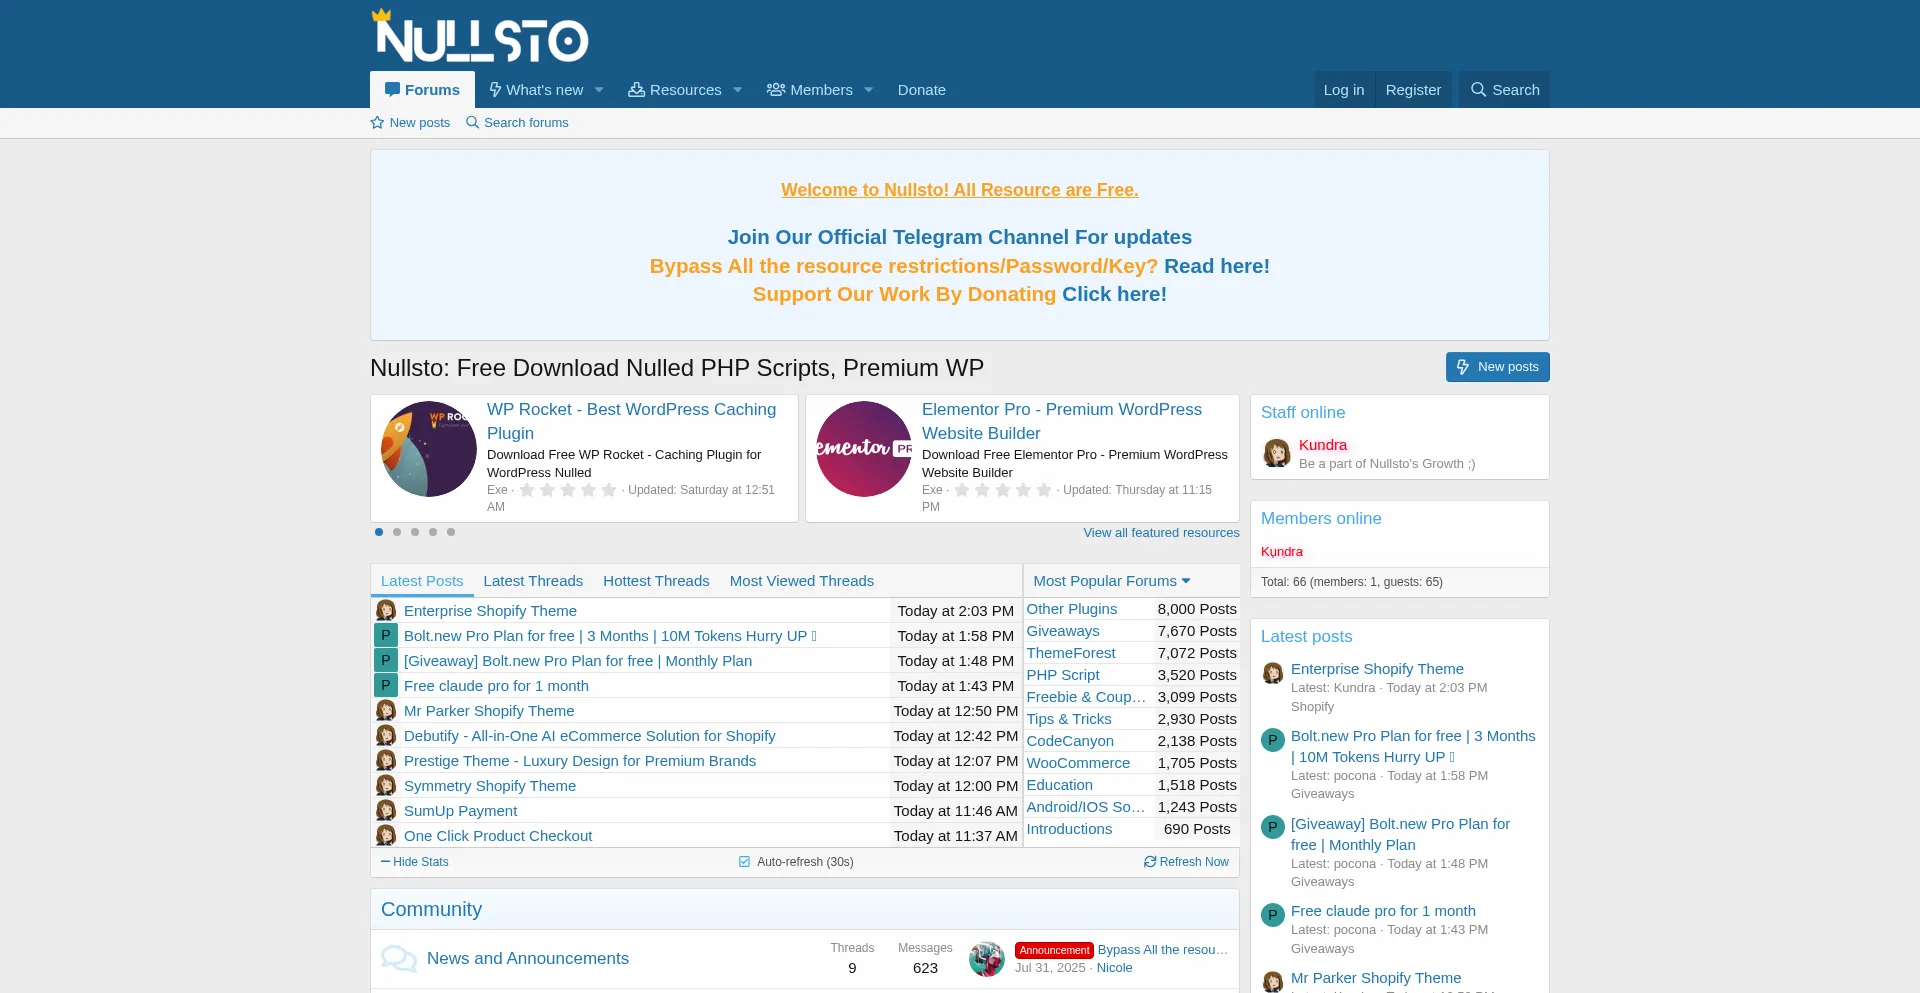Open News and Announcements forum
This screenshot has height=993, width=1920.
528,958
